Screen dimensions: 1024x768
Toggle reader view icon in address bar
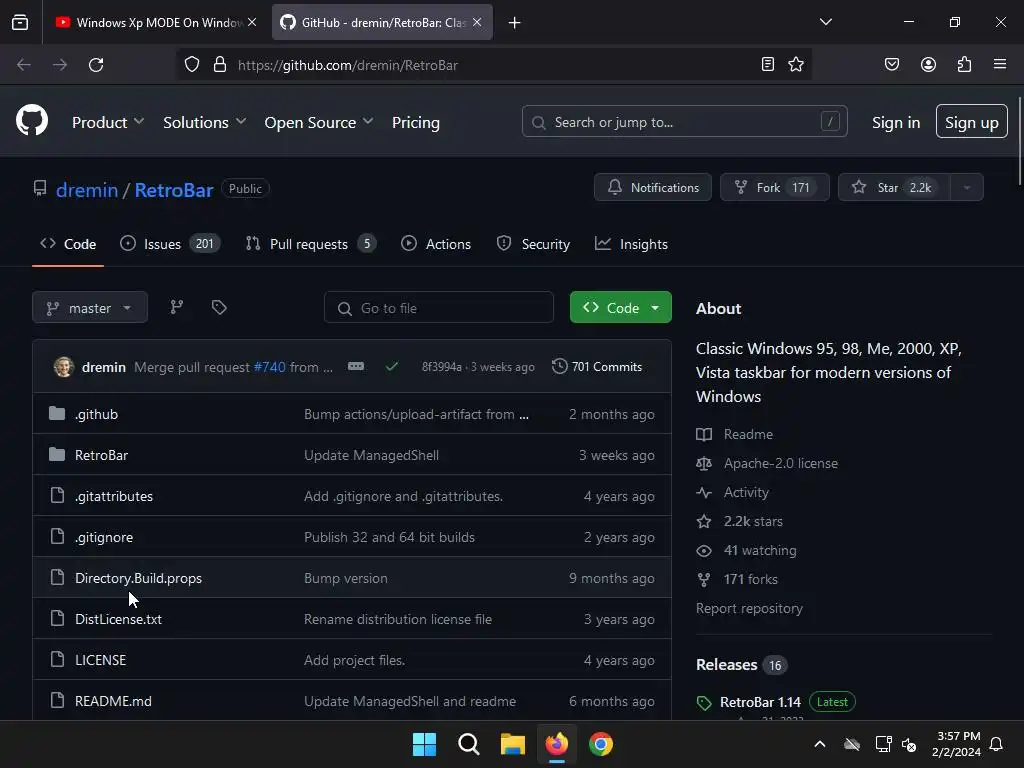[x=768, y=64]
